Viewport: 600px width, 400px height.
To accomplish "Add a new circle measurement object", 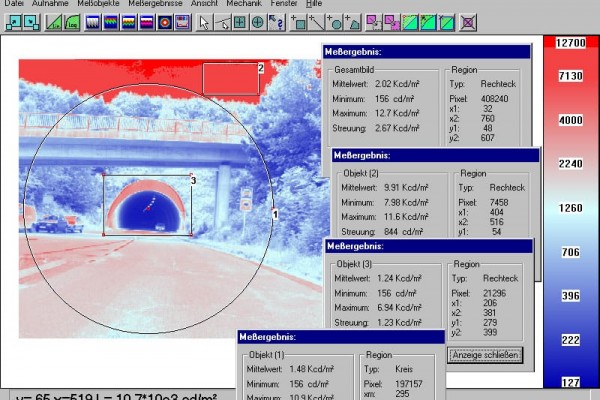I will point(335,23).
